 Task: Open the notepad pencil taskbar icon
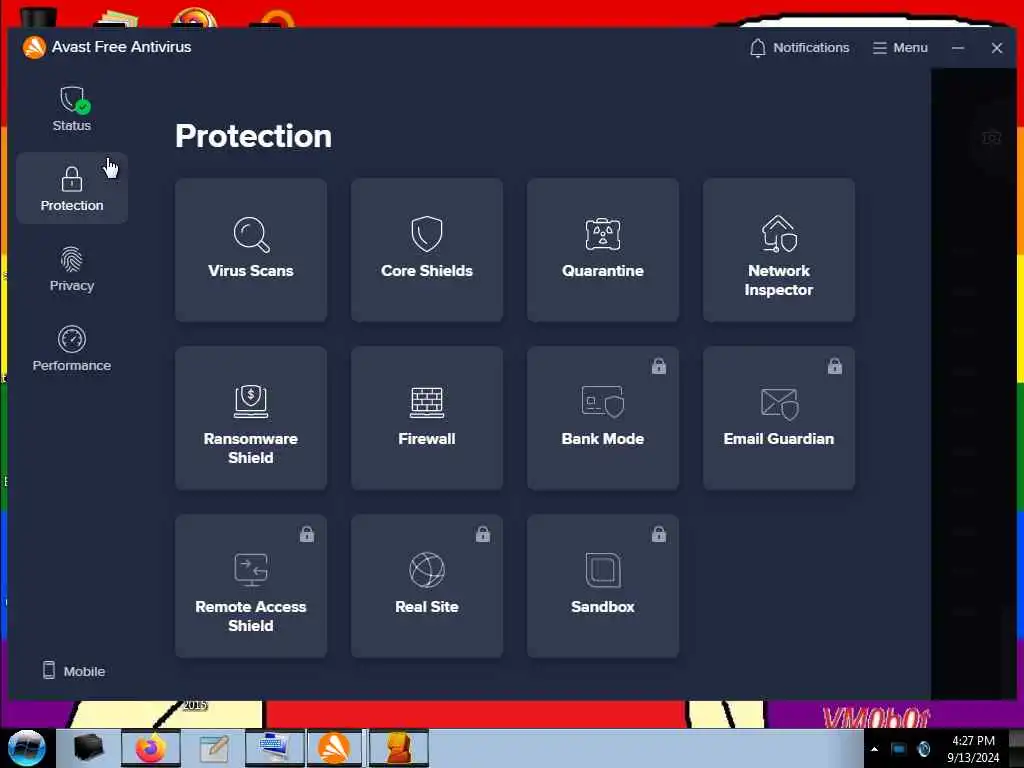(214, 748)
